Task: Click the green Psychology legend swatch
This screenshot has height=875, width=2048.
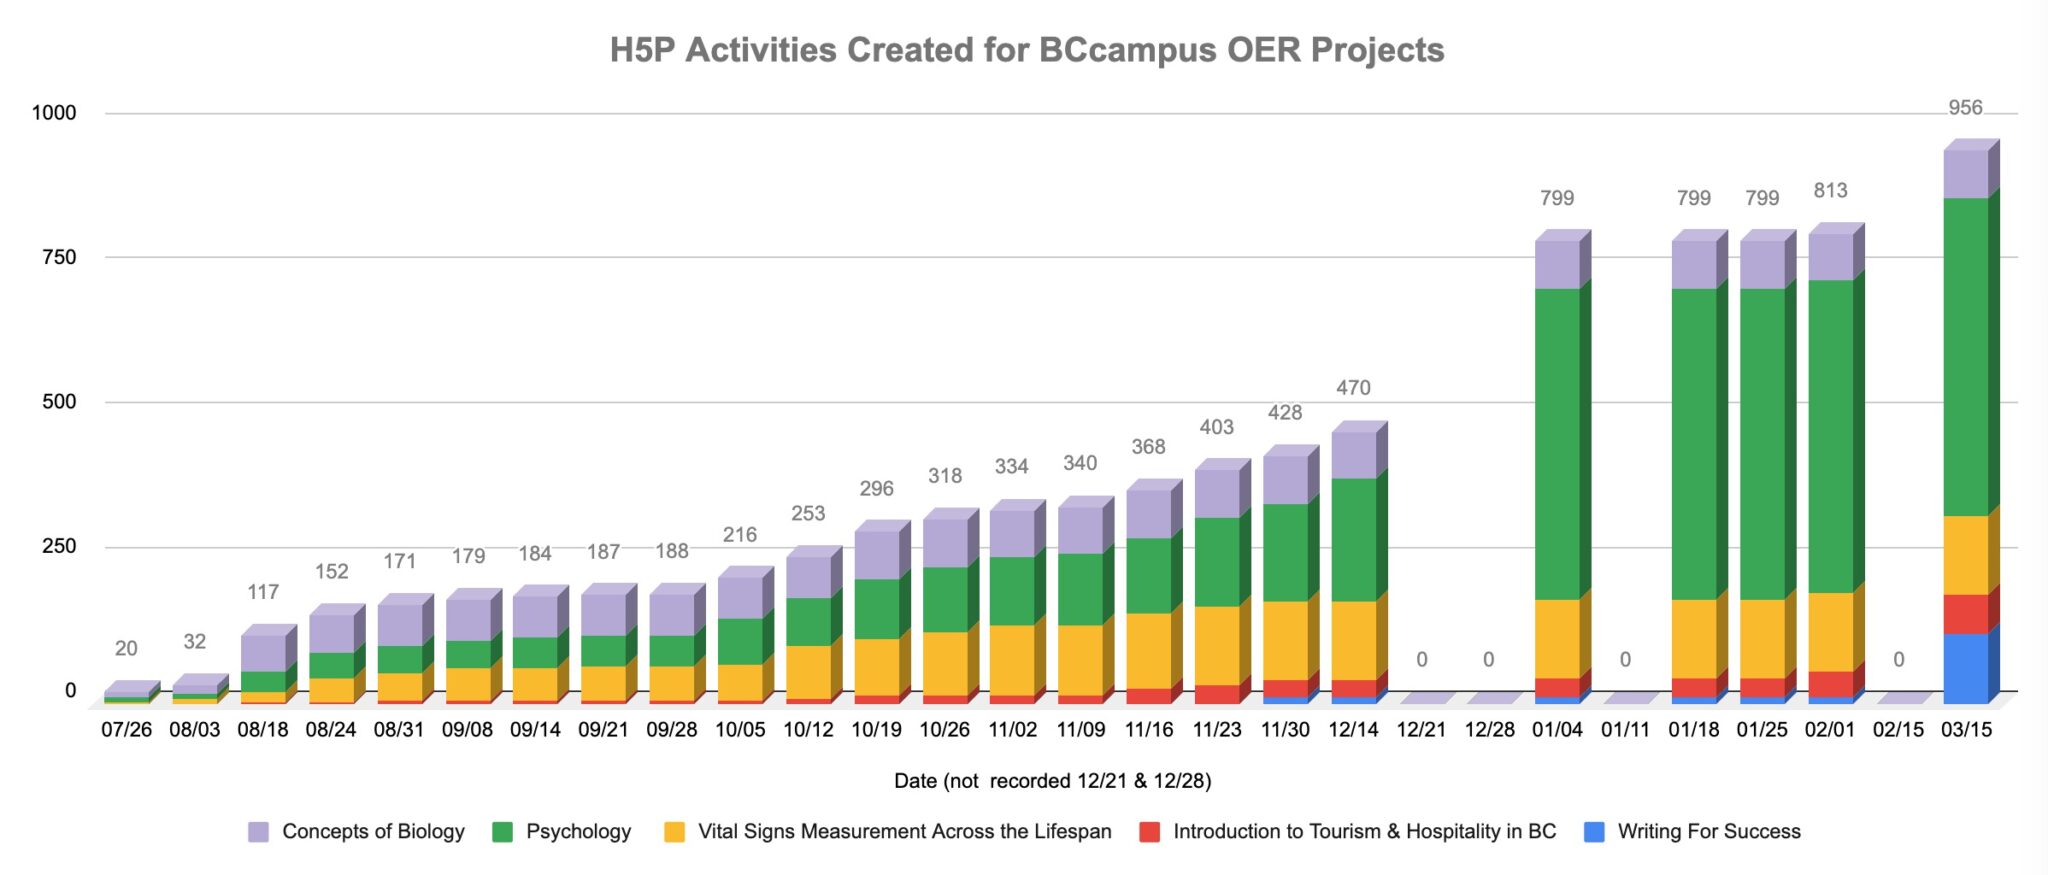Action: pyautogui.click(x=502, y=832)
